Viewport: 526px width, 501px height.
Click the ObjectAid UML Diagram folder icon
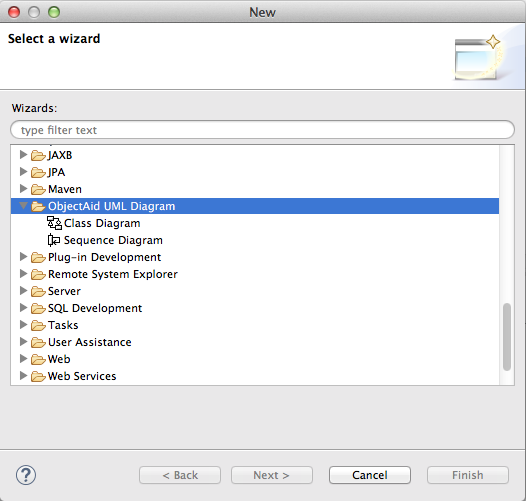click(38, 206)
